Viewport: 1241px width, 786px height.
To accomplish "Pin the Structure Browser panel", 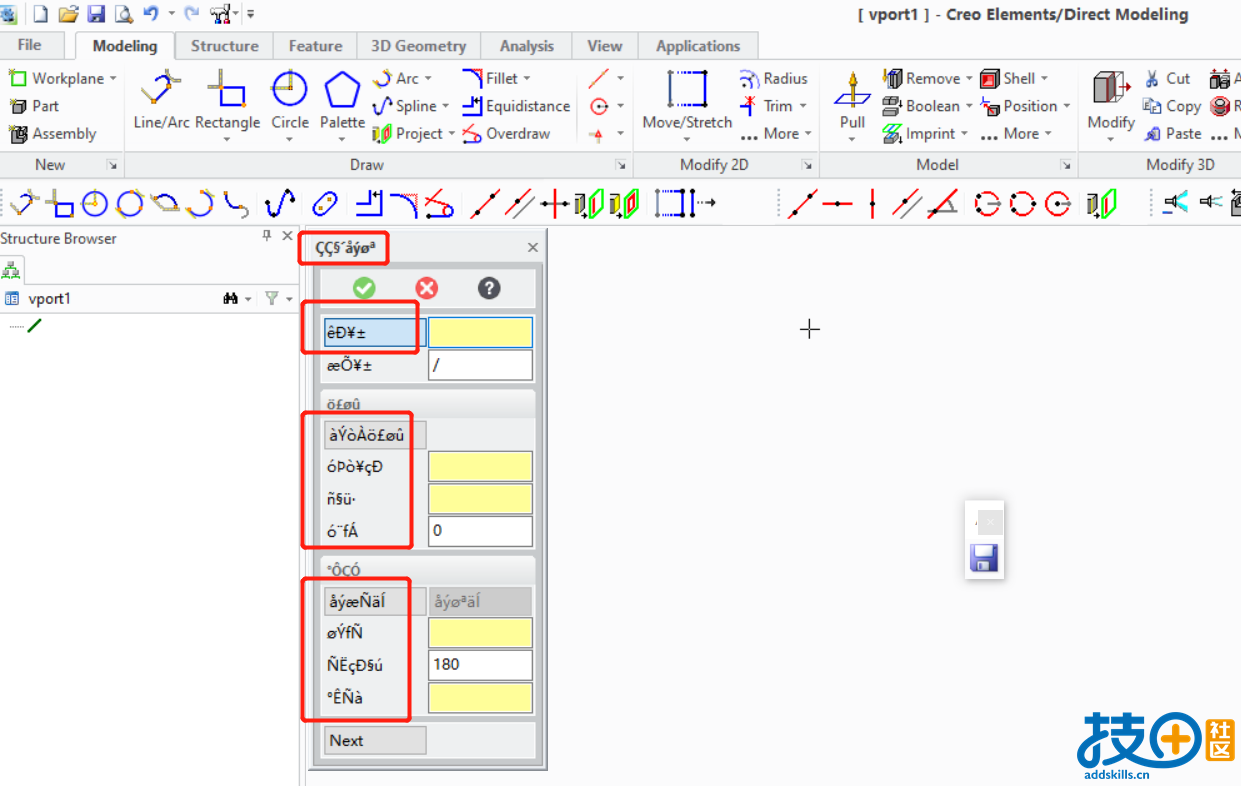I will 267,237.
